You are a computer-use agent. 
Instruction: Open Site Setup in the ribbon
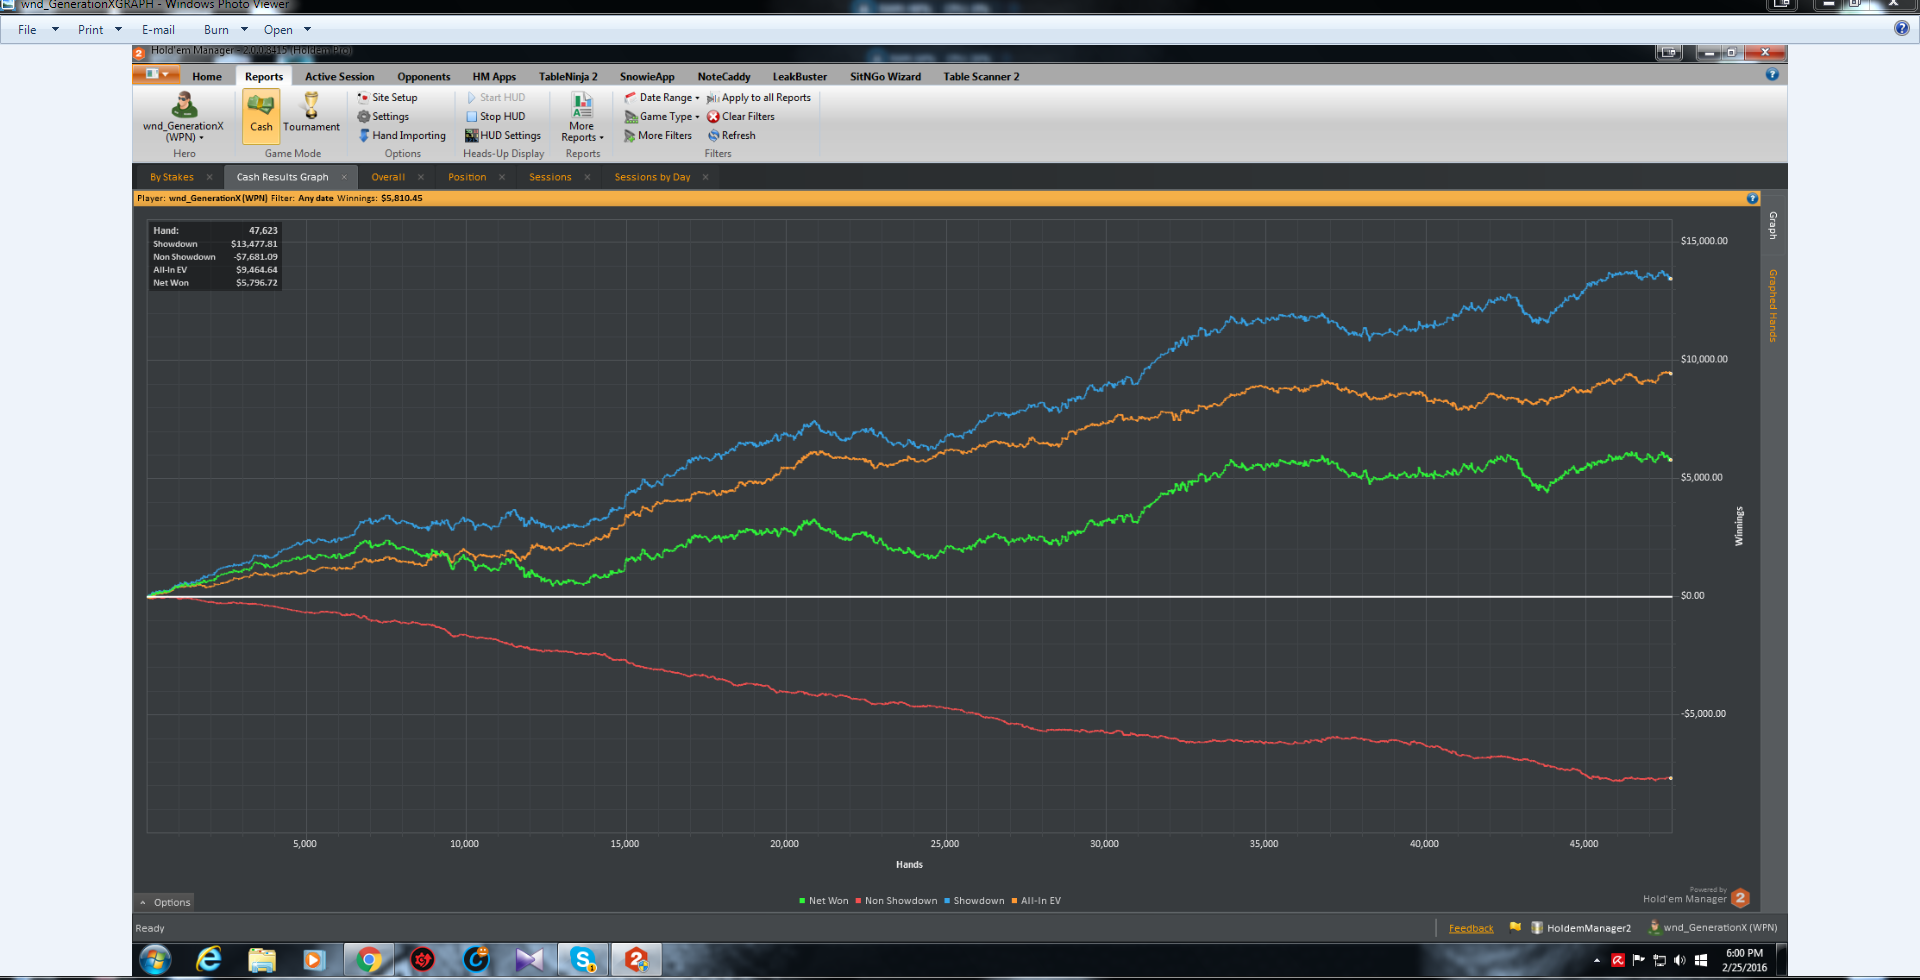pos(388,97)
